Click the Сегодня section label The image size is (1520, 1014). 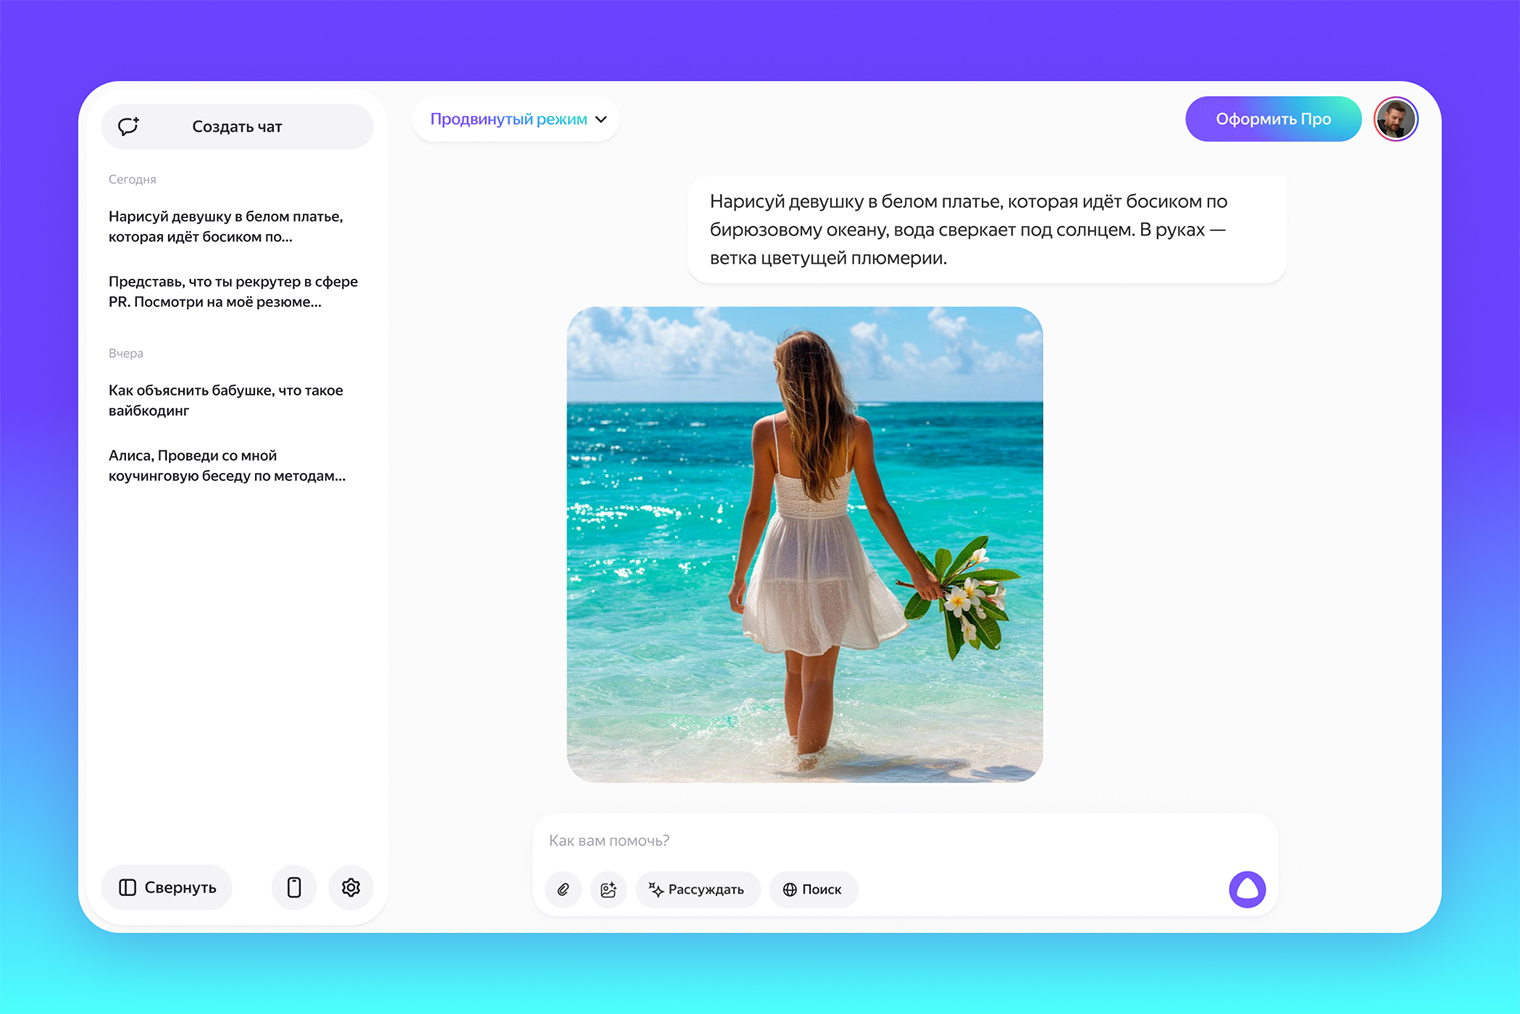click(132, 179)
